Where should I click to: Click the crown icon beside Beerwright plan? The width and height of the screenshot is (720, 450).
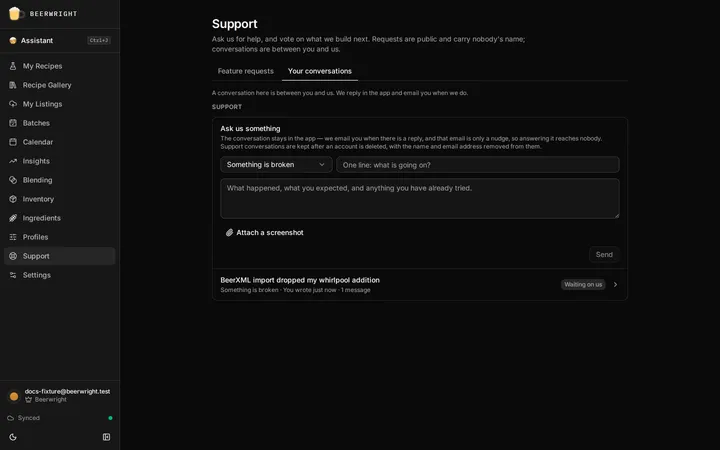point(28,400)
